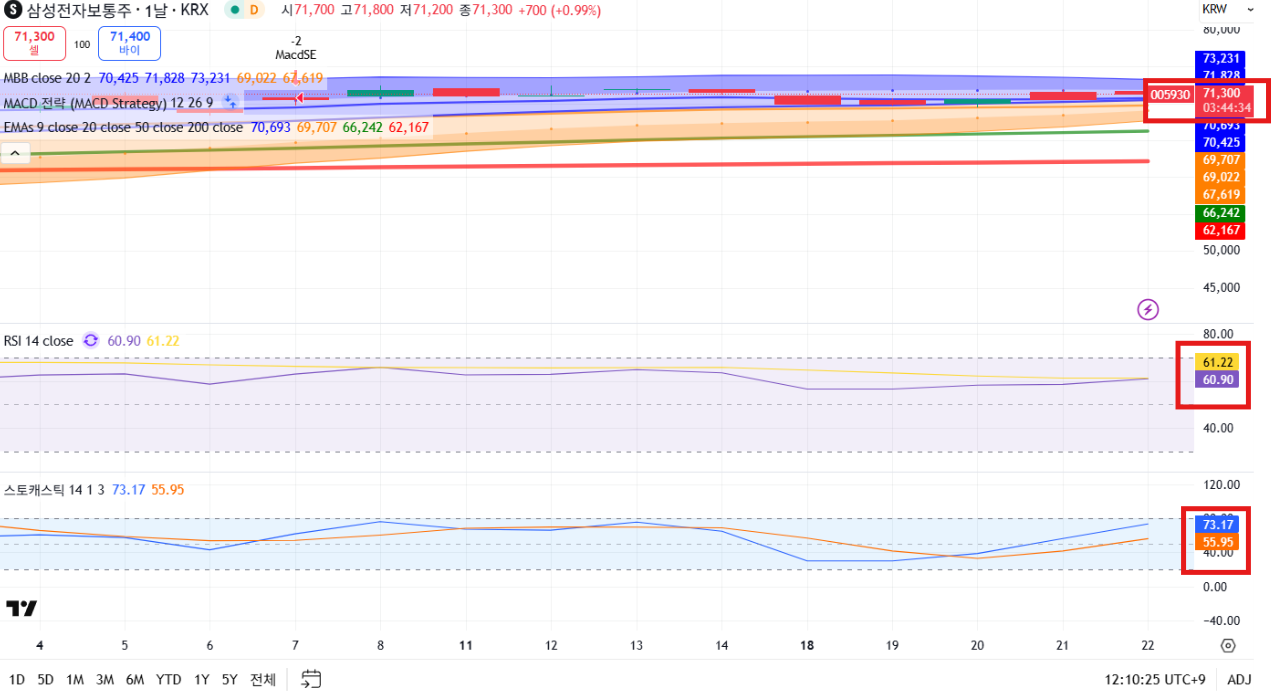This screenshot has width=1271, height=691.
Task: Open the go-to-date calendar icon
Action: point(312,679)
